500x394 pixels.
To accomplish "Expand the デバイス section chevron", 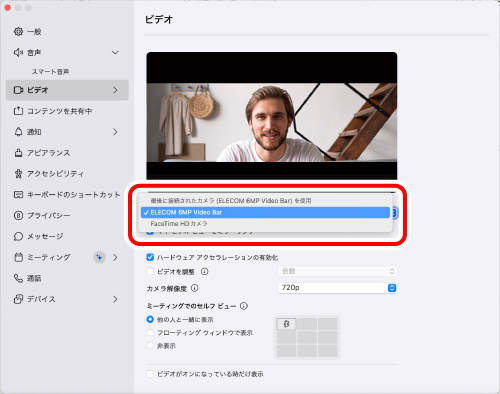I will click(115, 299).
